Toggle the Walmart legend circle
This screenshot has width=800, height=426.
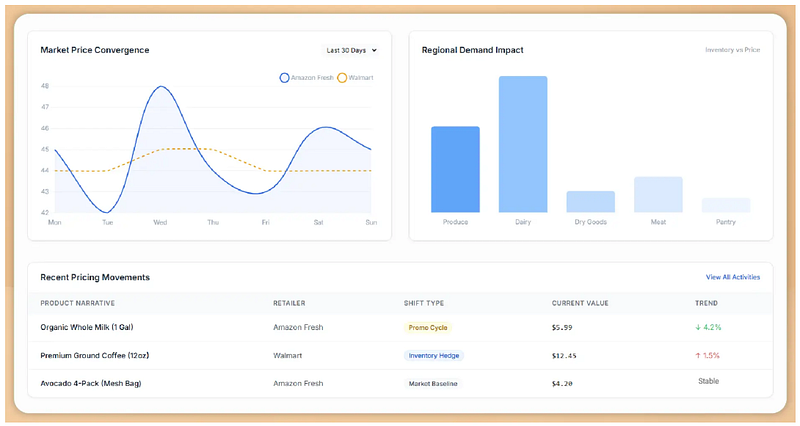[x=342, y=78]
